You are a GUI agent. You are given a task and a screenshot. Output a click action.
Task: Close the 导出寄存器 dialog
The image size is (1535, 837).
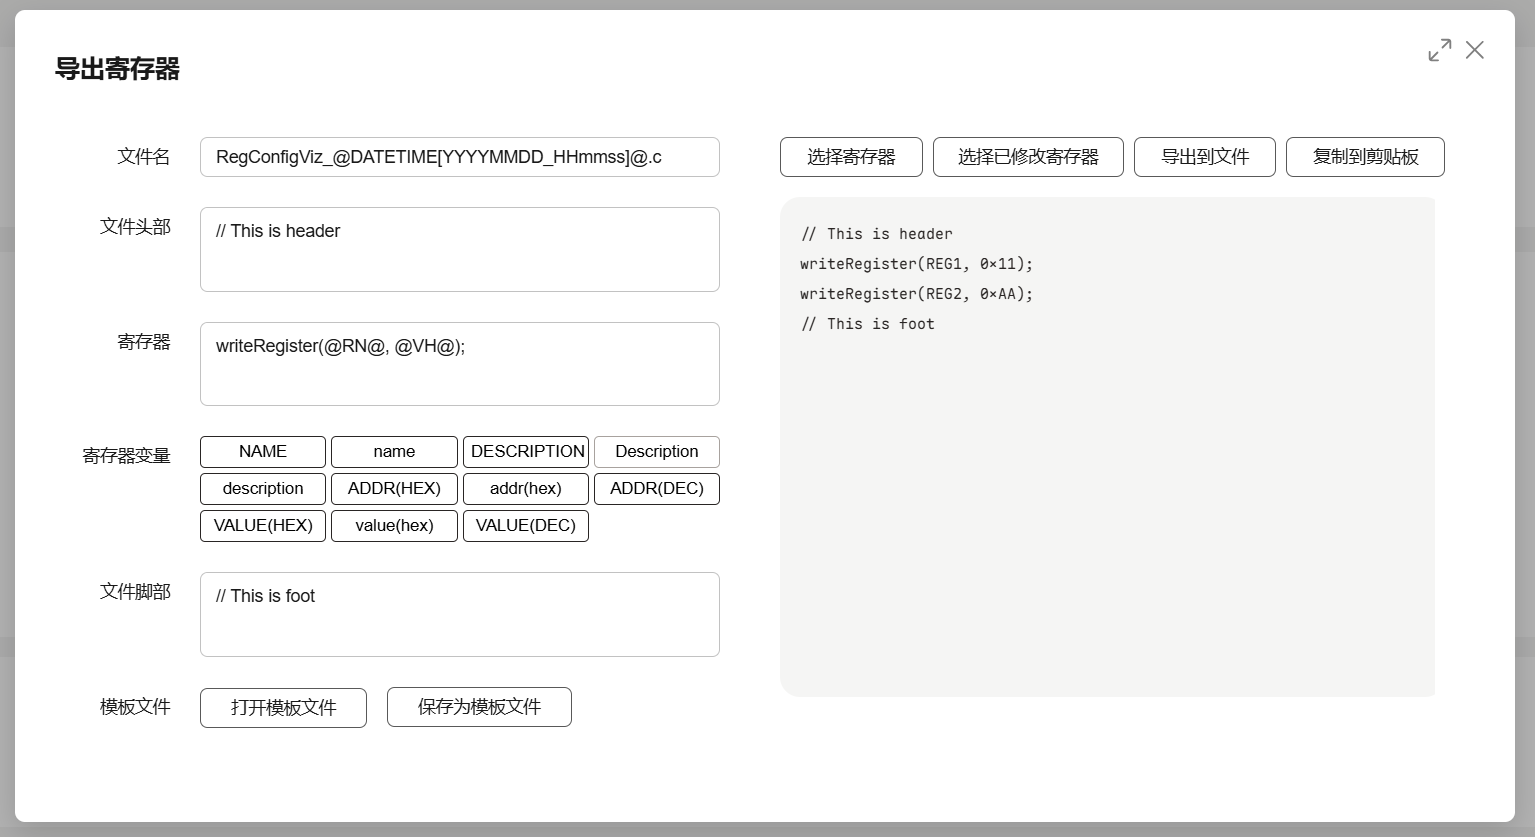pos(1474,50)
